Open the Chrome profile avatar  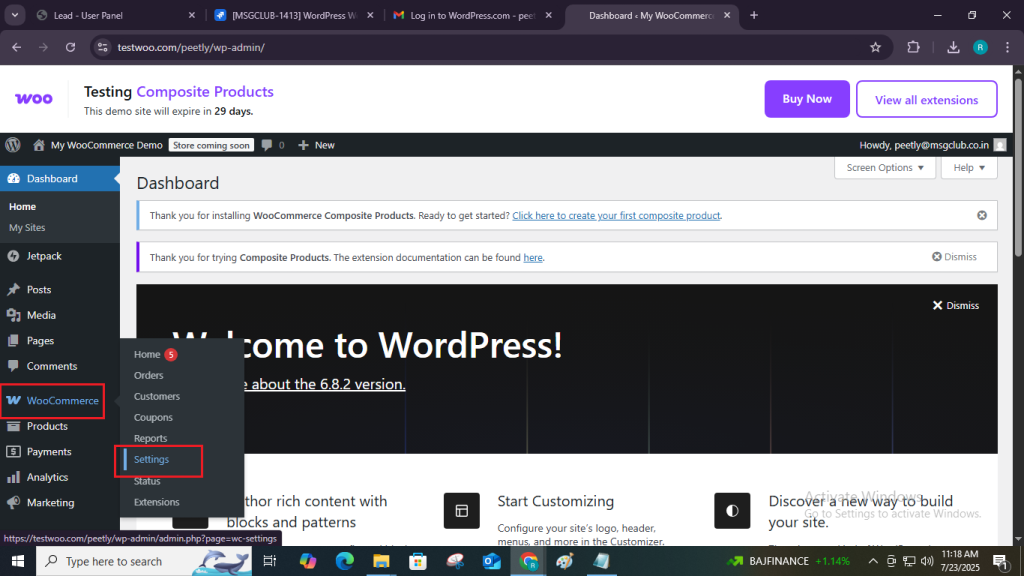pyautogui.click(x=980, y=47)
